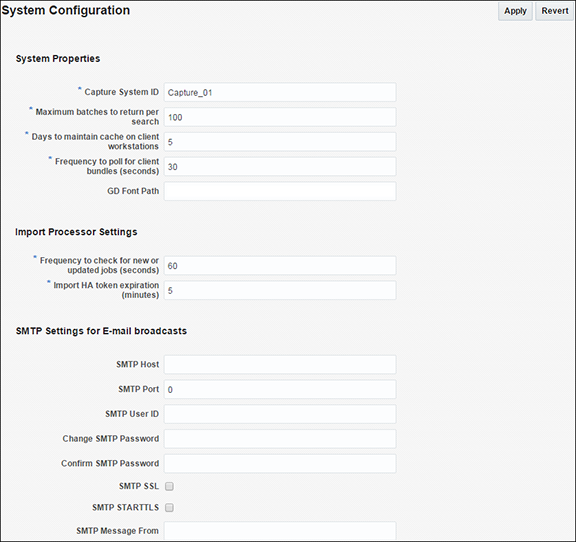Click the SMTP Host label

138,364
